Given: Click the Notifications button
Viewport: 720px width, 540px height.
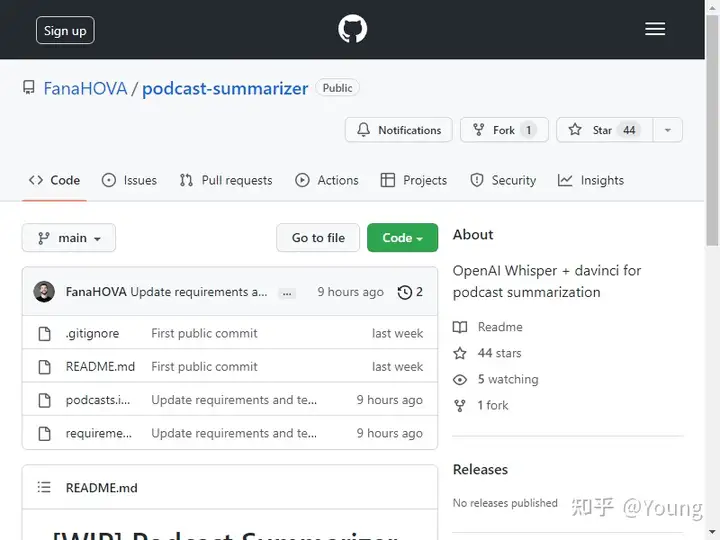Looking at the screenshot, I should pyautogui.click(x=399, y=130).
